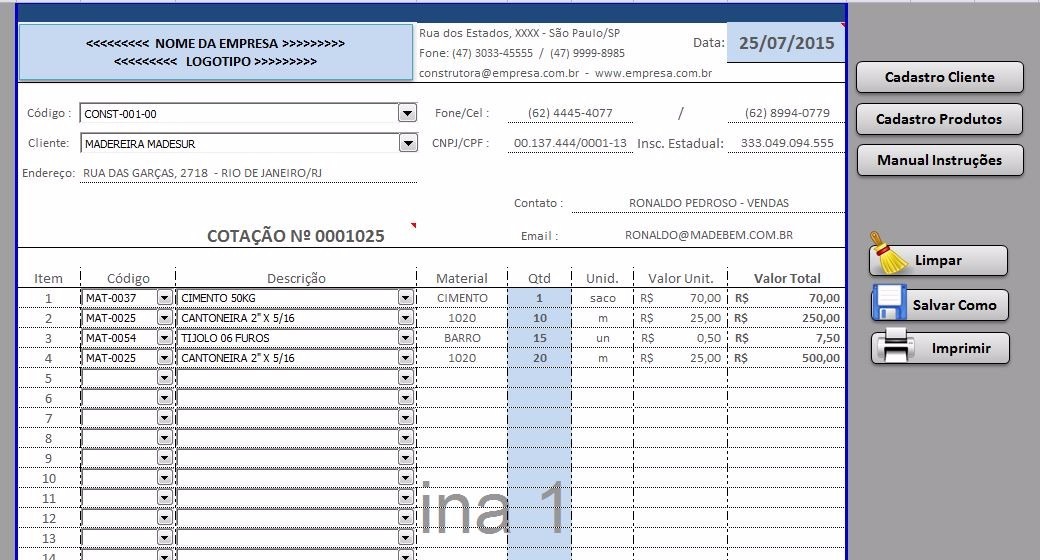Click the printer icon on Imprimir

pos(895,345)
